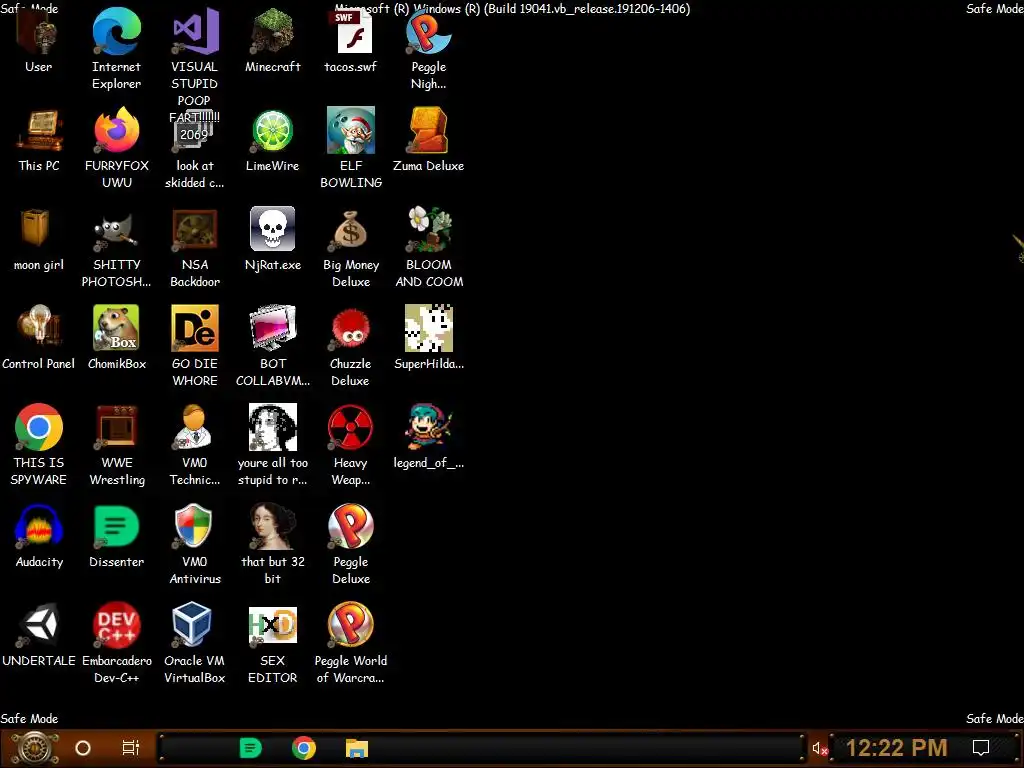Open SuperHilda... pixel icon
The width and height of the screenshot is (1024, 768).
coord(428,328)
